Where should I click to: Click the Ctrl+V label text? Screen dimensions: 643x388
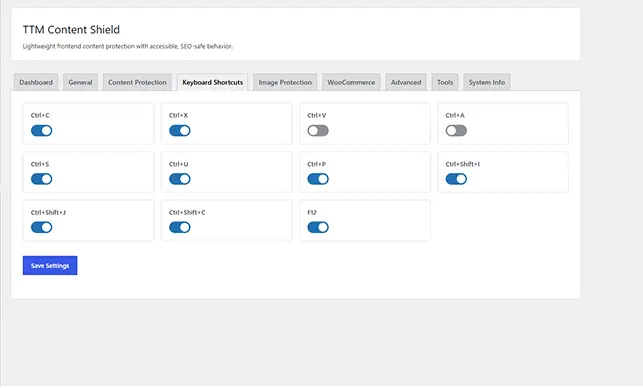tap(317, 116)
